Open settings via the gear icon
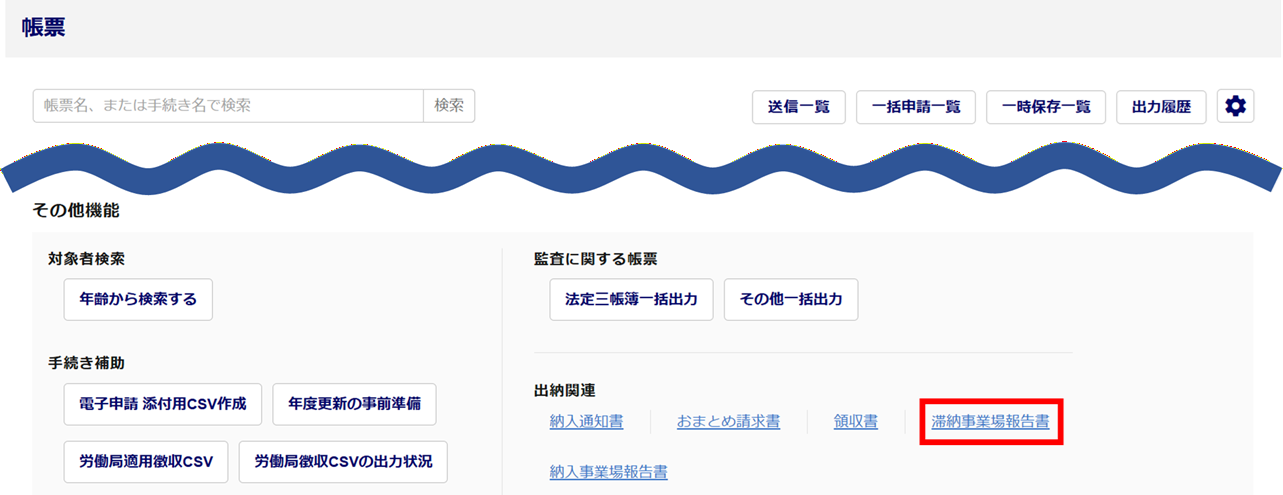 point(1235,107)
